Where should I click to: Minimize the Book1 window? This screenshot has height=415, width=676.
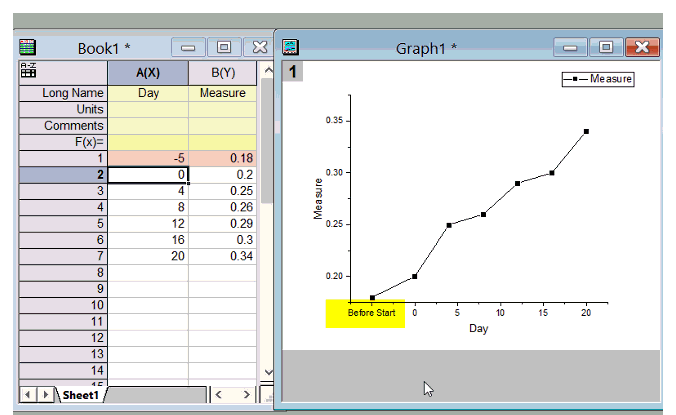[x=188, y=47]
